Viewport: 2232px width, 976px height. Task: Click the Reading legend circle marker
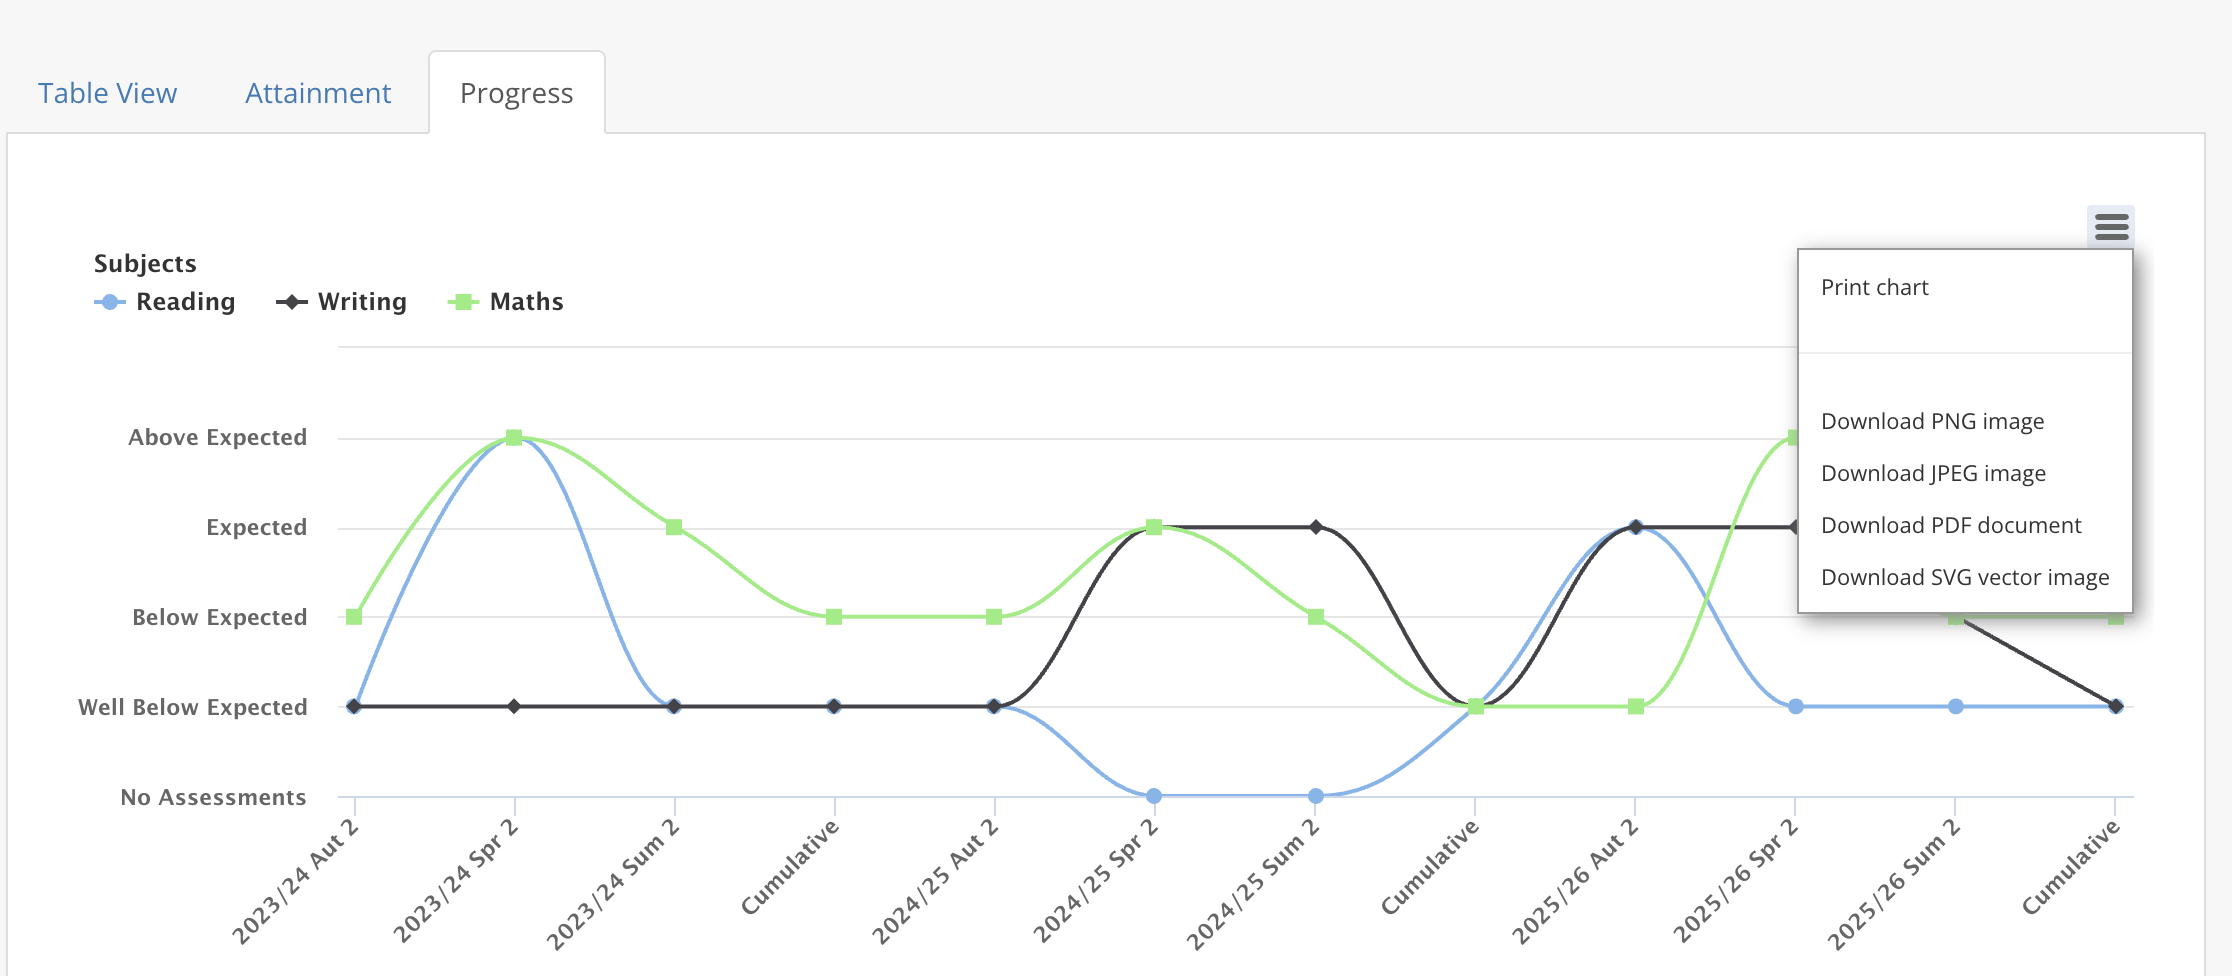click(110, 302)
